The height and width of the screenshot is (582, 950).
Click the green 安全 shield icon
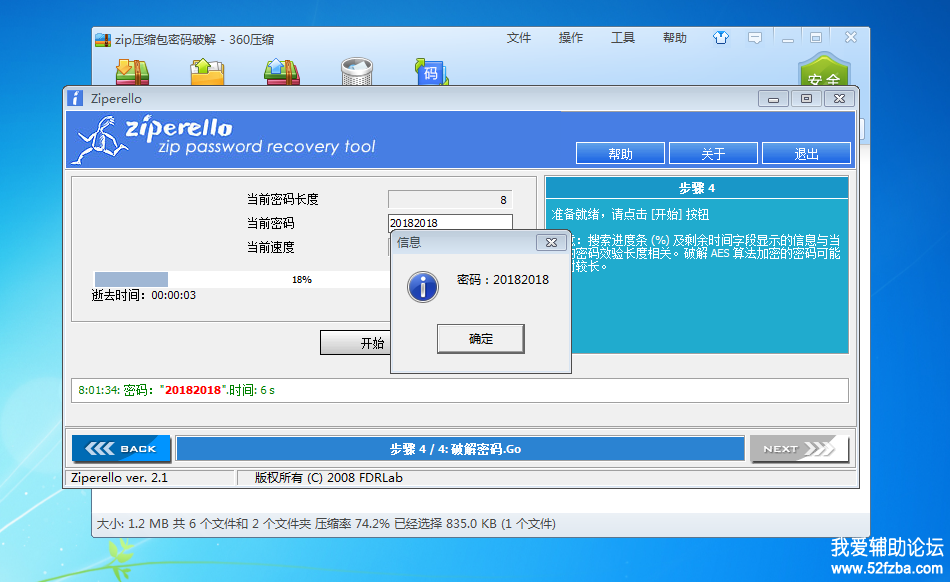824,70
